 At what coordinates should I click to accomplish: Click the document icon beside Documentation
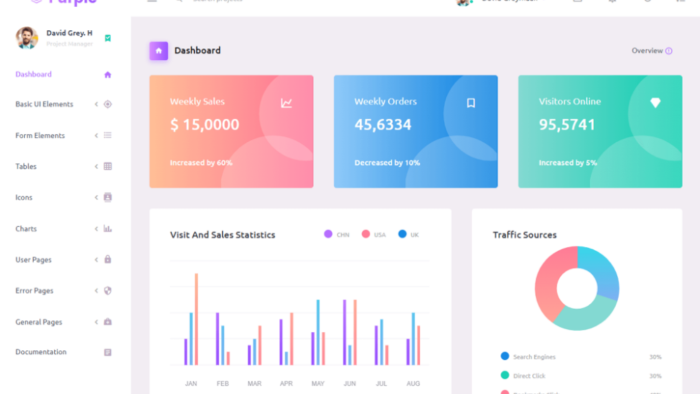click(x=108, y=352)
